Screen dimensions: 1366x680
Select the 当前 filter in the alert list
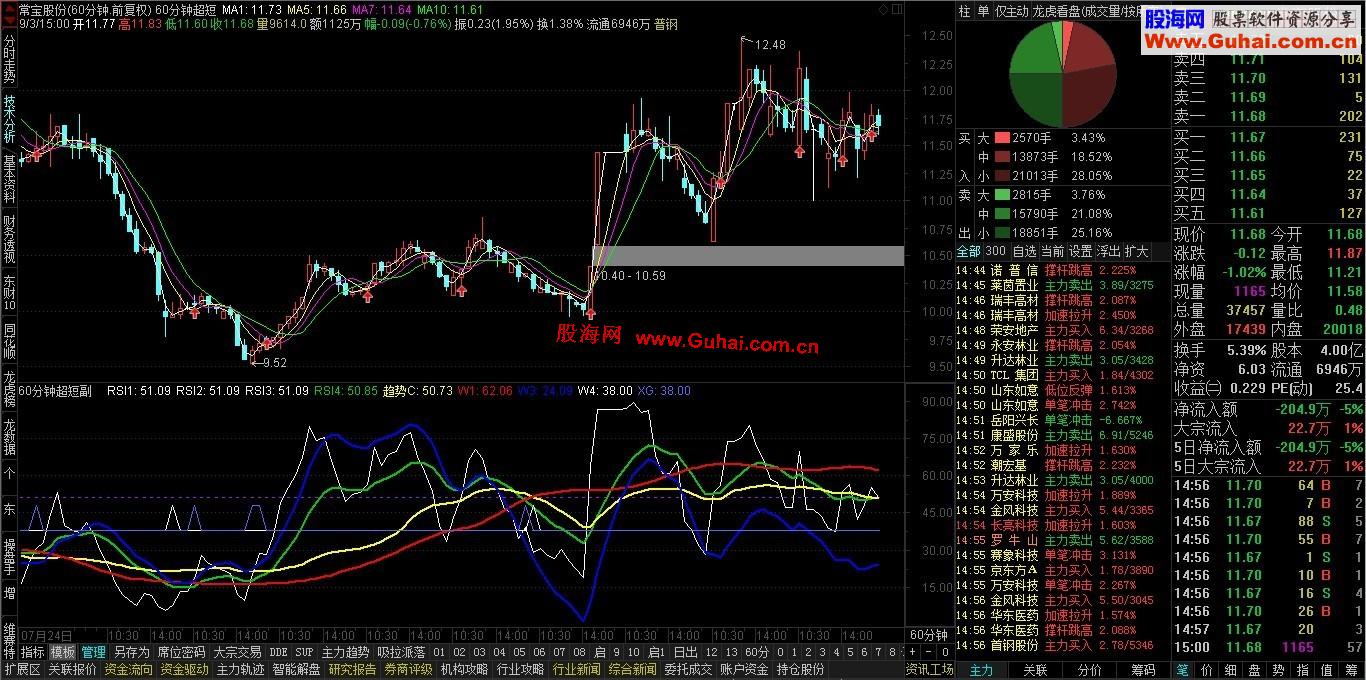point(1052,251)
